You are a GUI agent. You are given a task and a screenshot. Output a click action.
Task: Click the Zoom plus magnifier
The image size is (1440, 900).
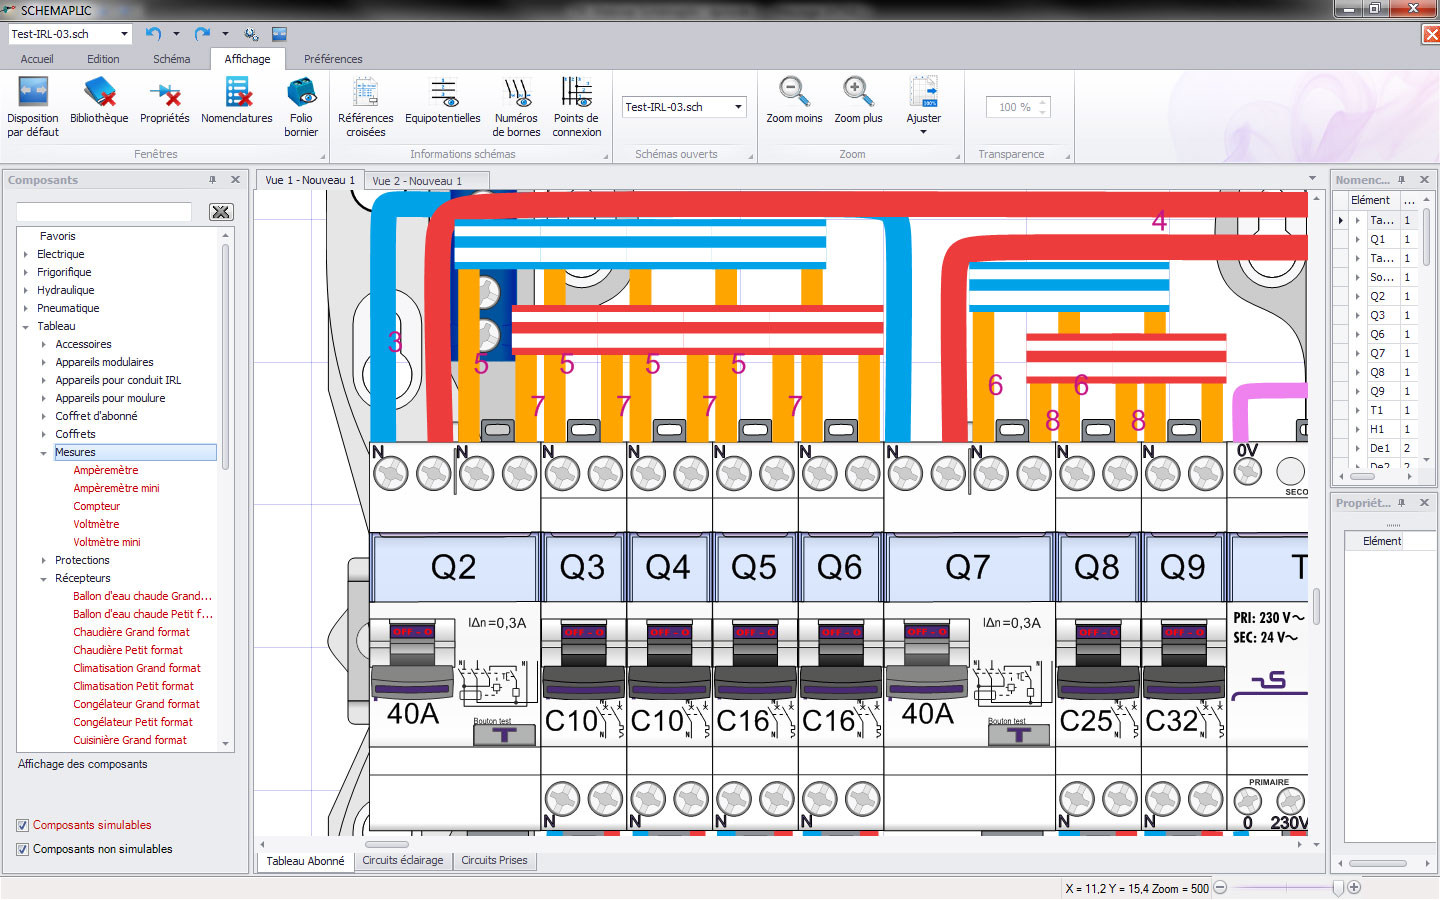click(857, 92)
